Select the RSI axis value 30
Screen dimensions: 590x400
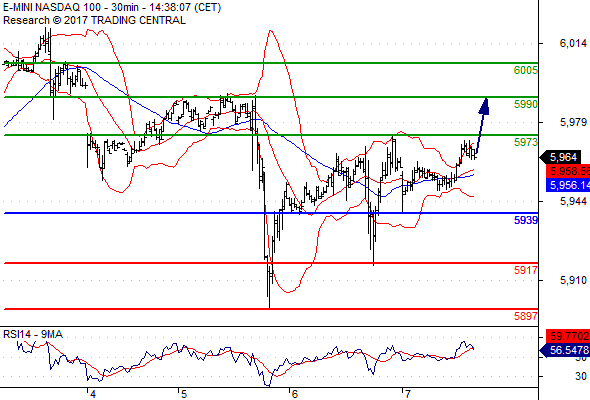click(x=581, y=376)
